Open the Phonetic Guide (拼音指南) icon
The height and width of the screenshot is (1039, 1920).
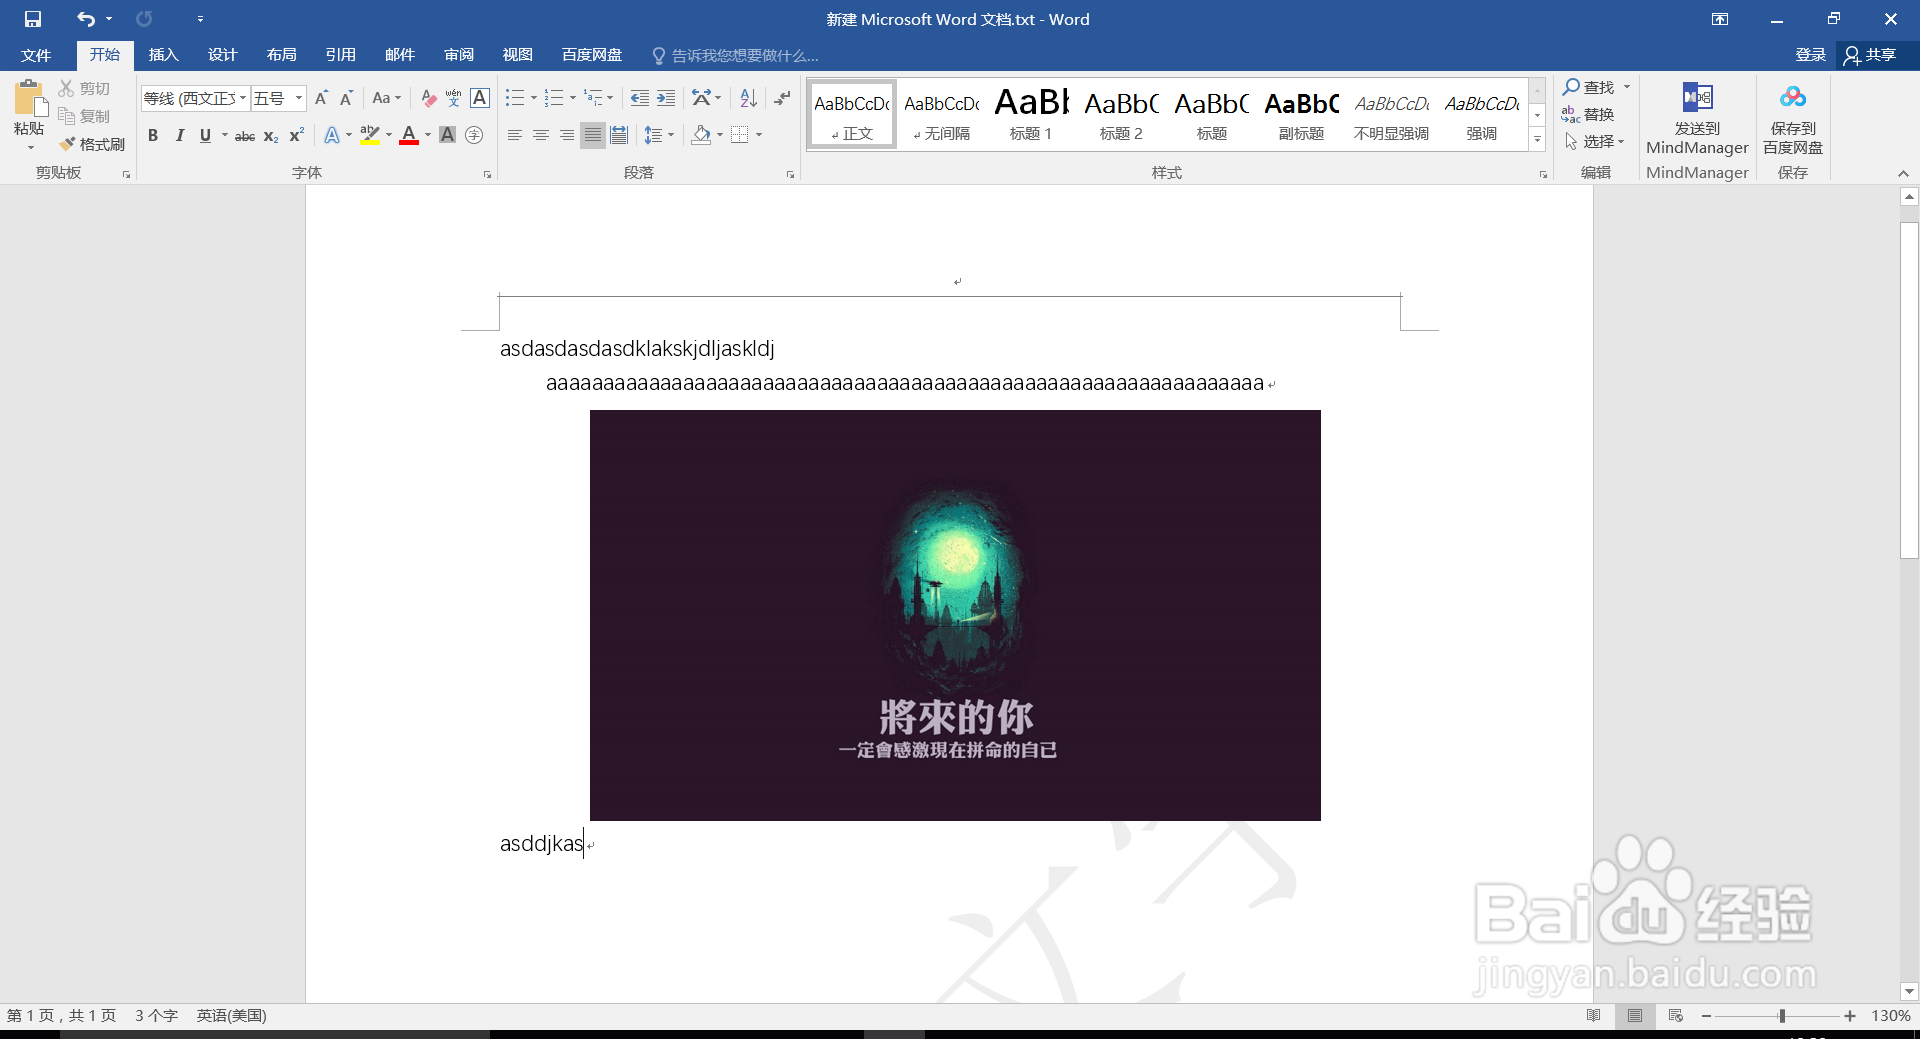(453, 98)
